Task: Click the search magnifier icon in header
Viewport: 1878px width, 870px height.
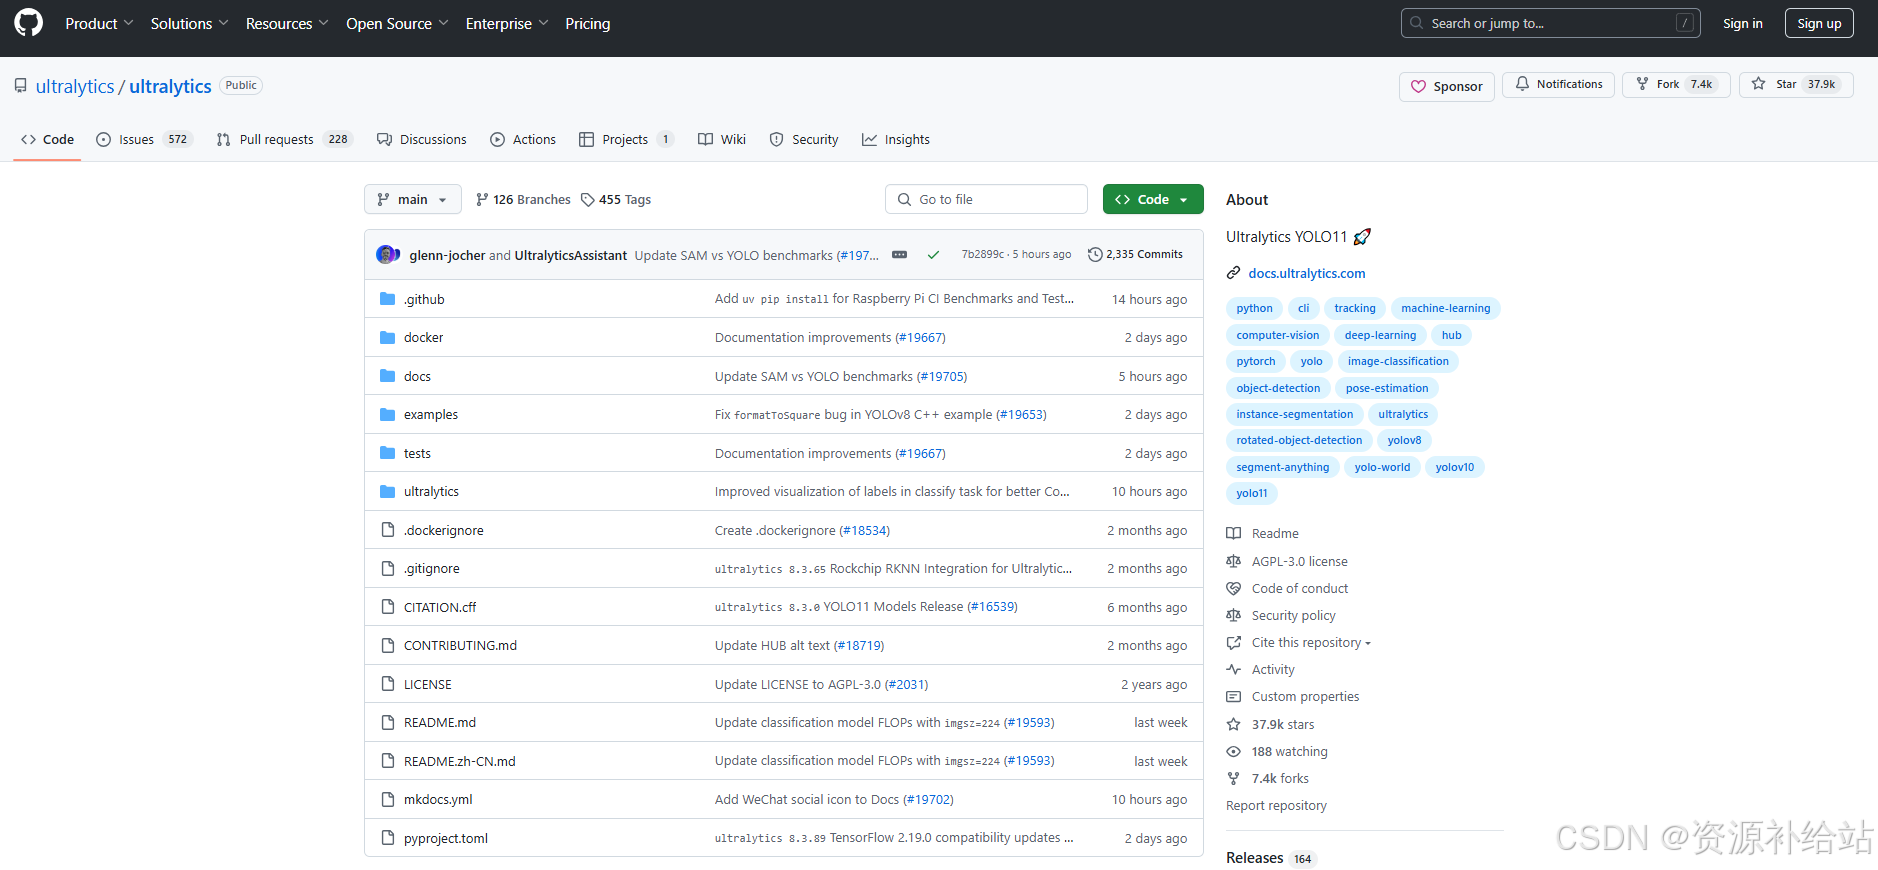Action: 1417,23
